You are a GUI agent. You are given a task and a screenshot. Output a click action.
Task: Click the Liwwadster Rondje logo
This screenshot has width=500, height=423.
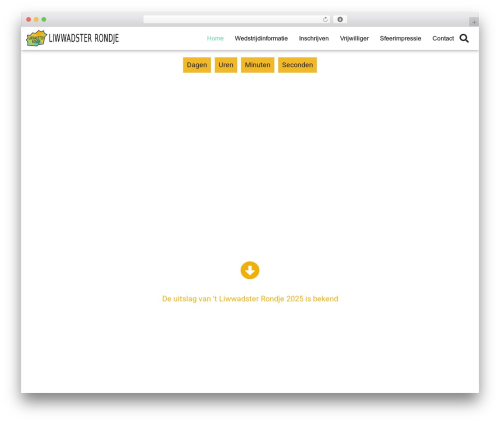pyautogui.click(x=72, y=38)
